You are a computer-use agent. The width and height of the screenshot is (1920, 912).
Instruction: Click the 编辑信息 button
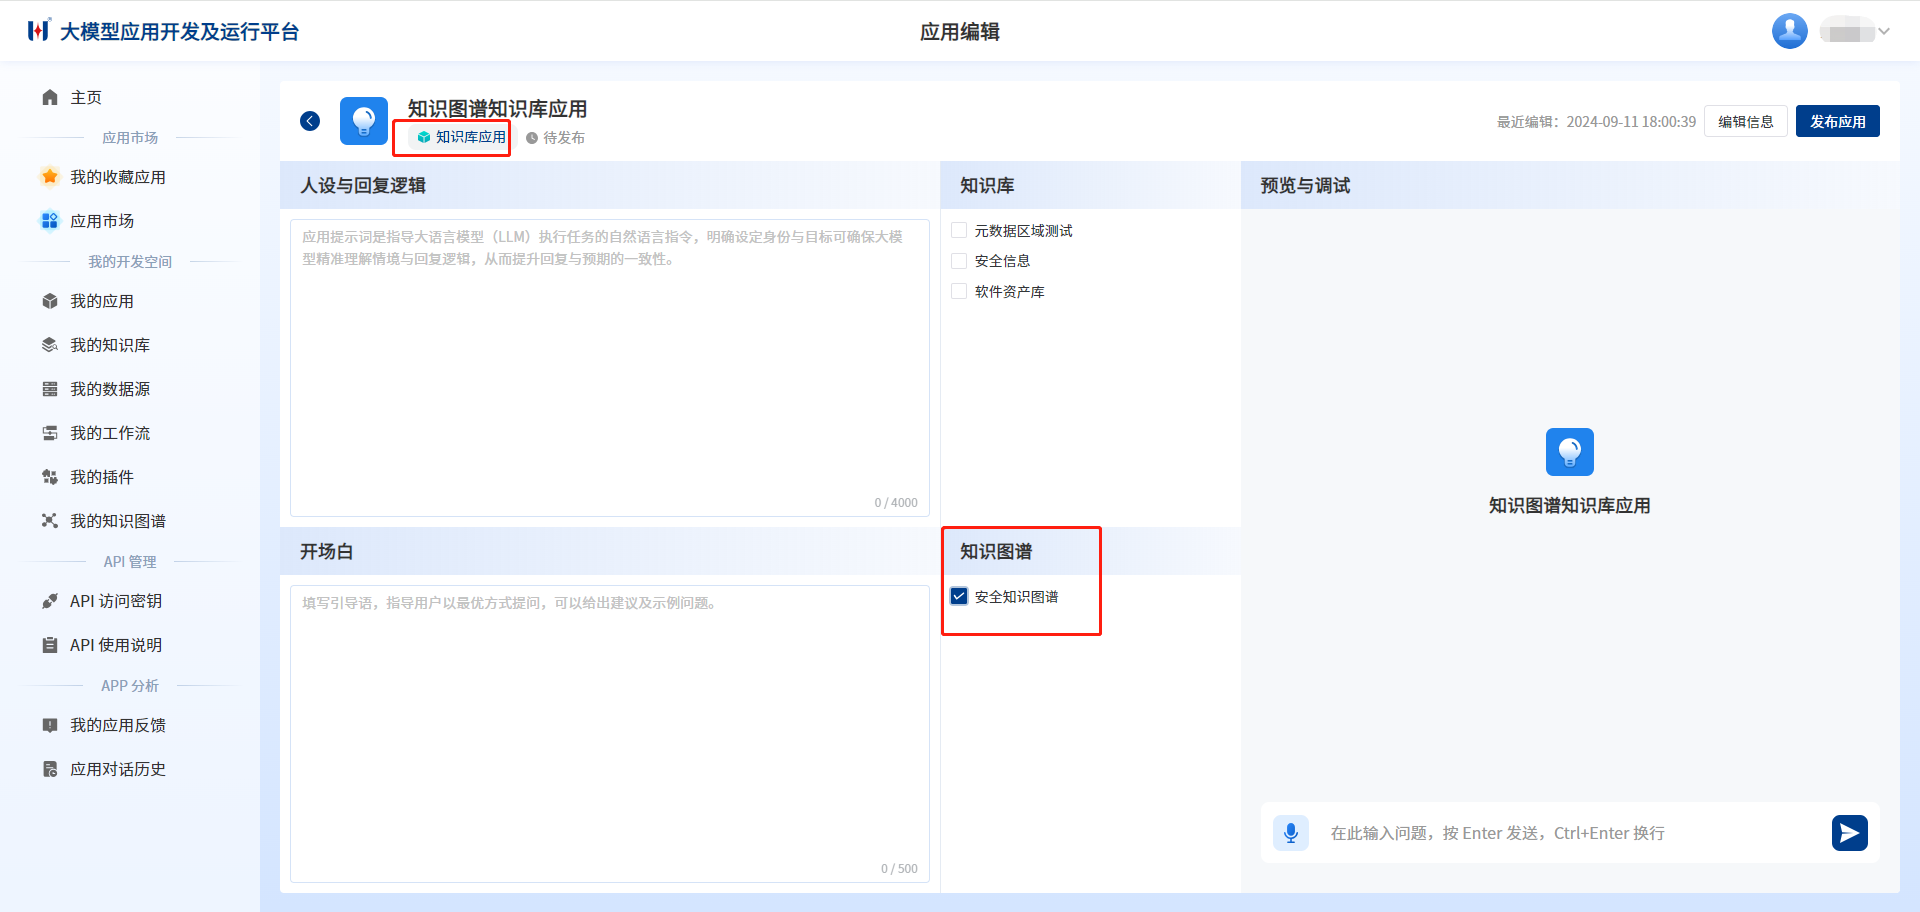(x=1745, y=121)
